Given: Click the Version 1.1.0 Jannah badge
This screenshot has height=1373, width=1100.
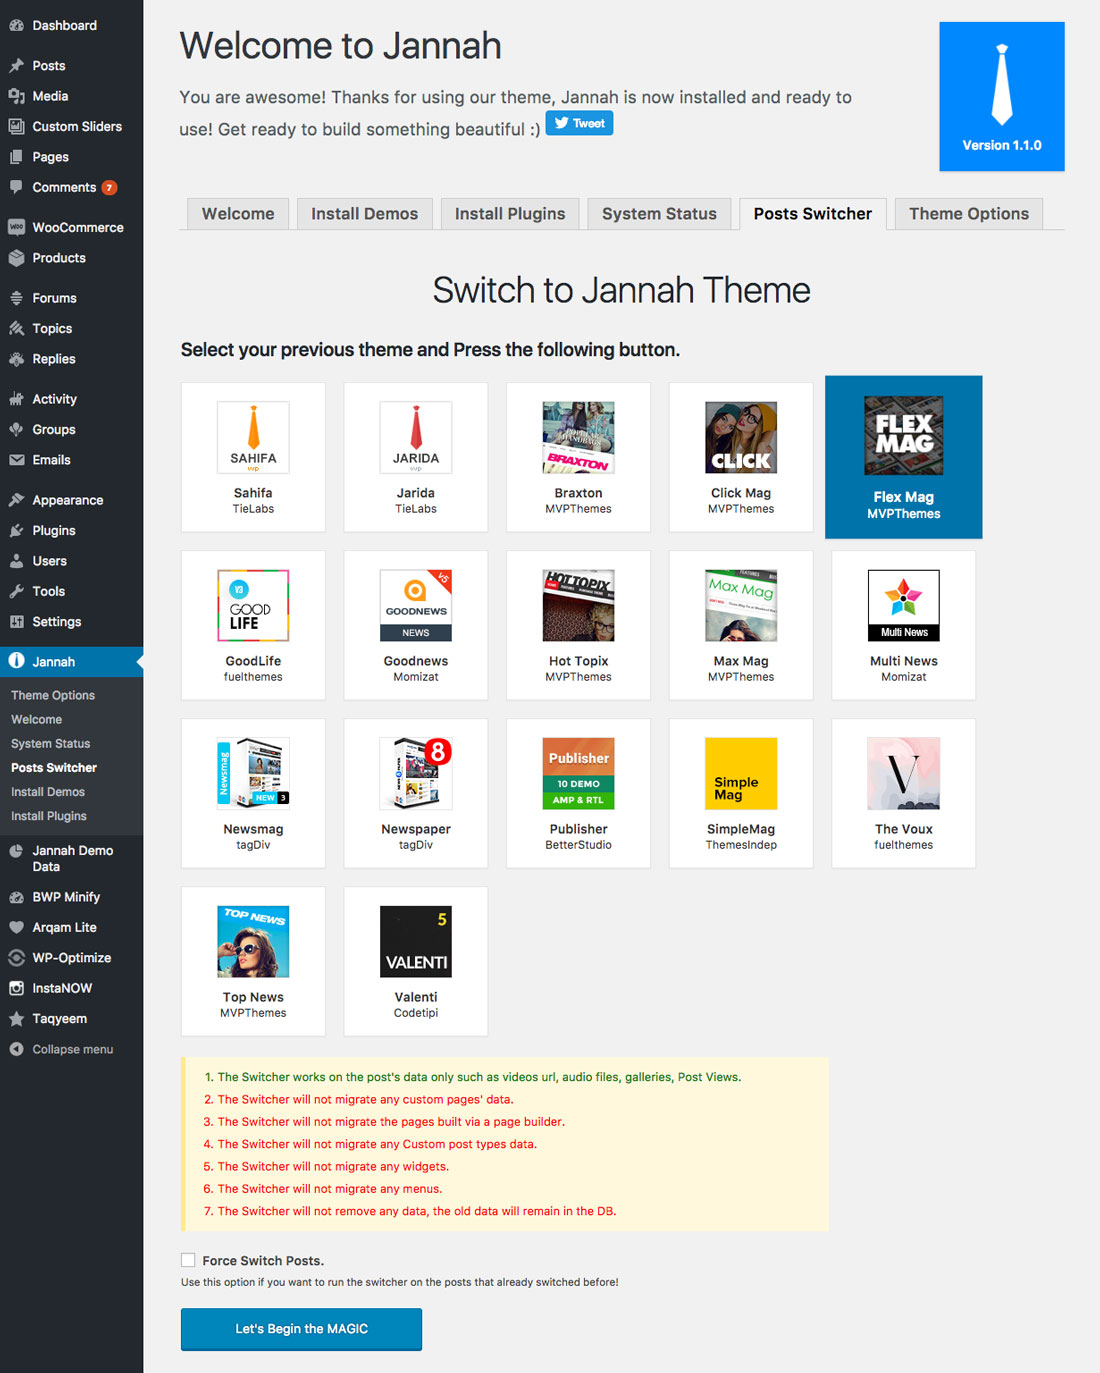Looking at the screenshot, I should point(1002,97).
